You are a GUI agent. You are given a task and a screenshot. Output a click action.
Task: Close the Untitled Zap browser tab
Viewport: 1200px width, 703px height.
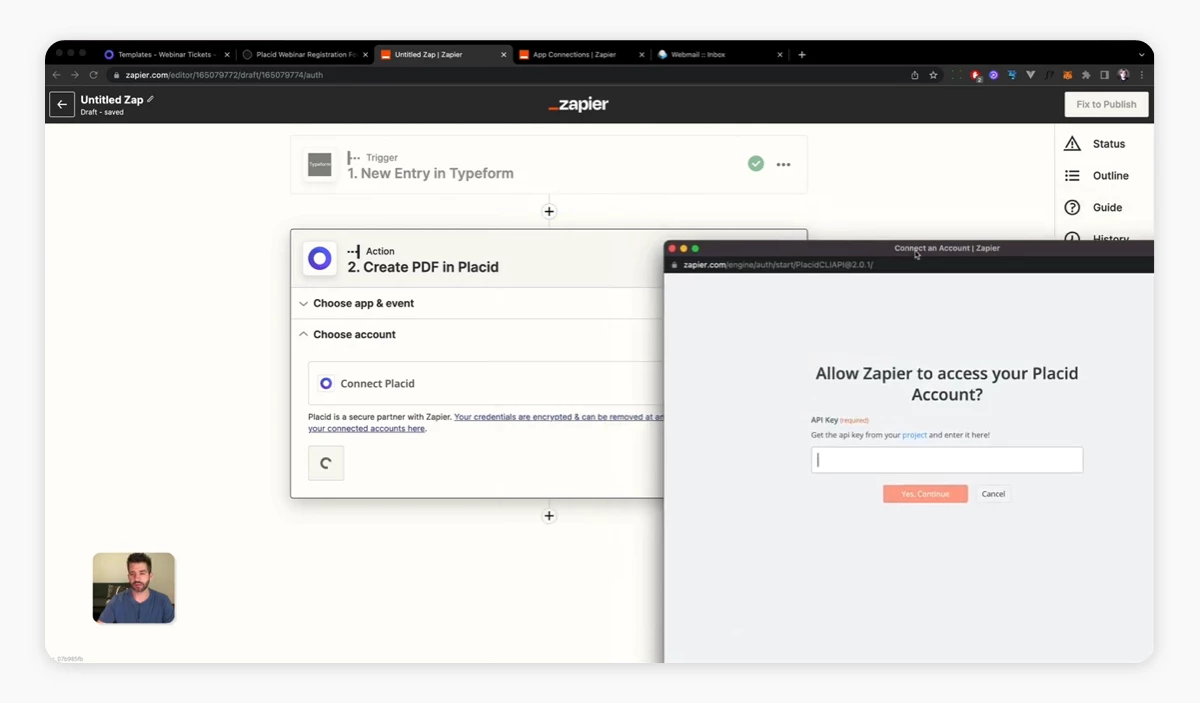tap(504, 55)
